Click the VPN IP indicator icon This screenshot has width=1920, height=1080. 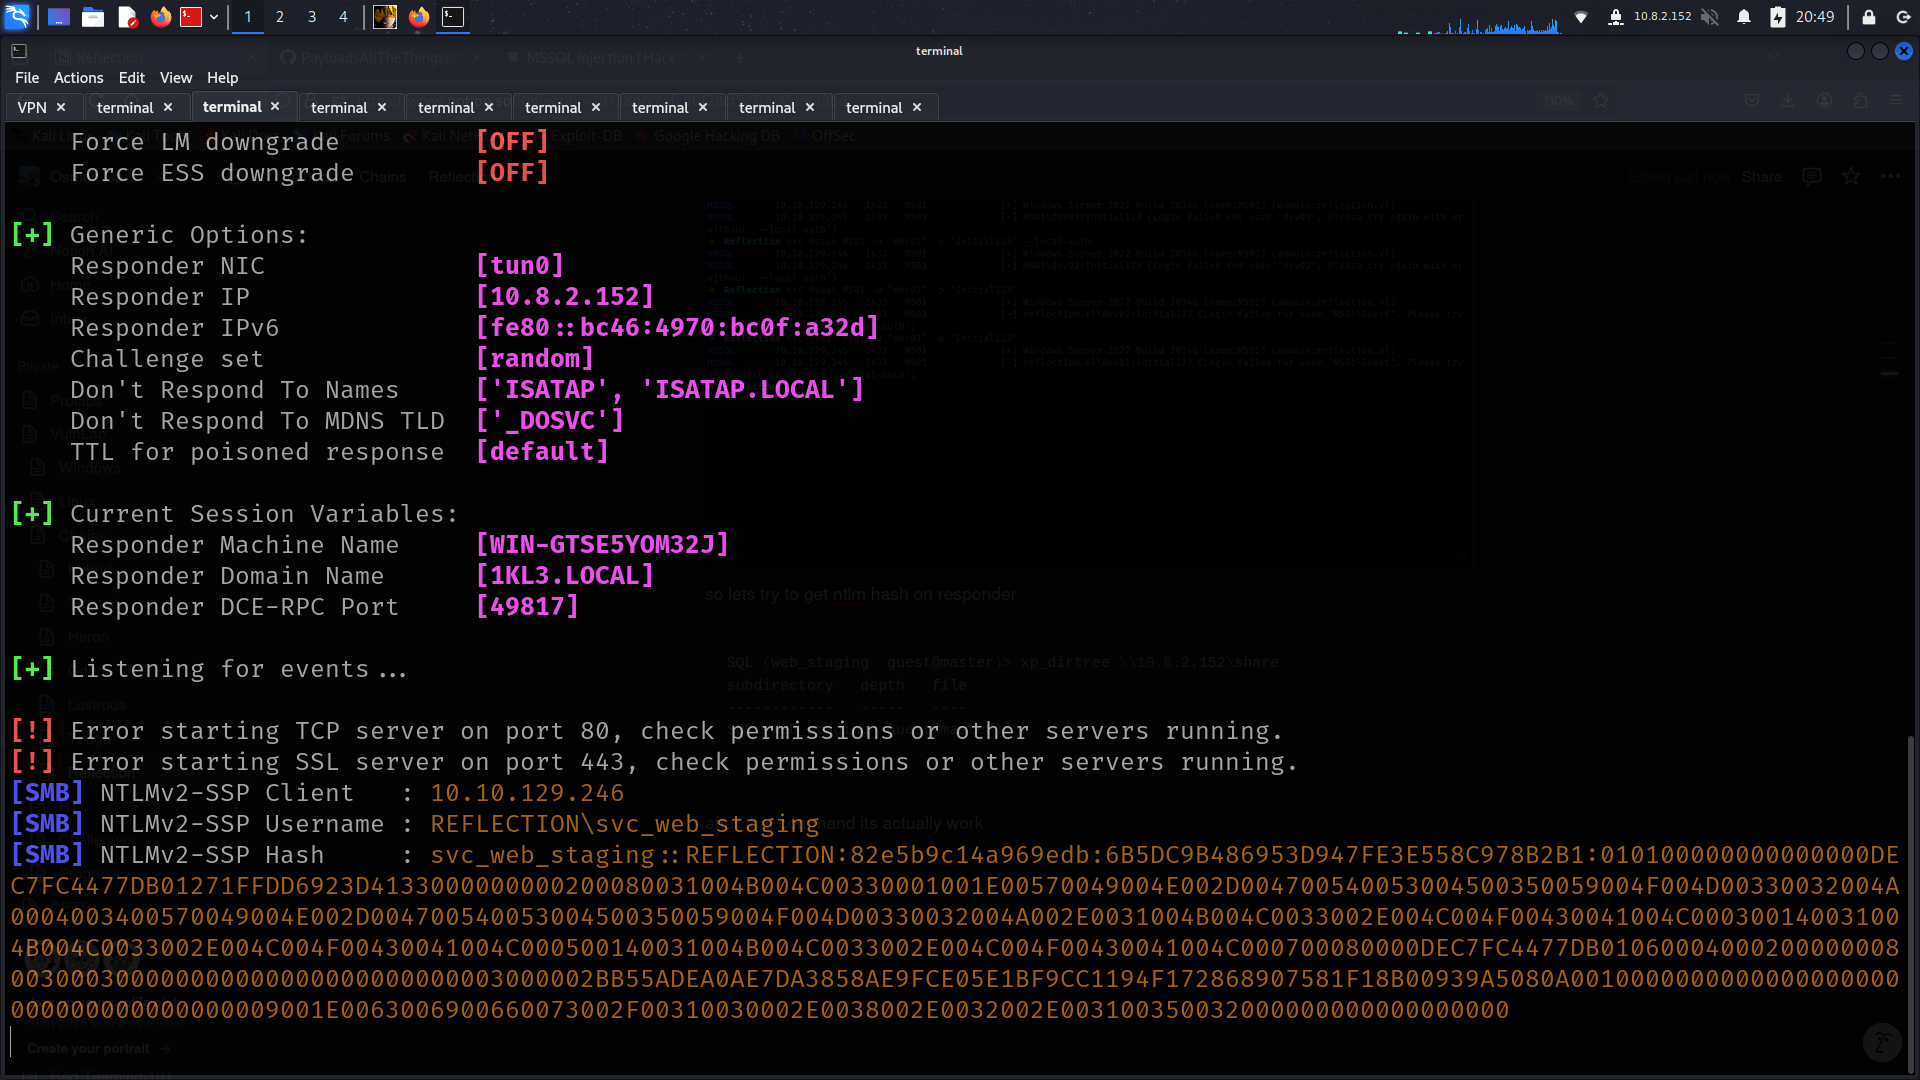(x=1615, y=17)
